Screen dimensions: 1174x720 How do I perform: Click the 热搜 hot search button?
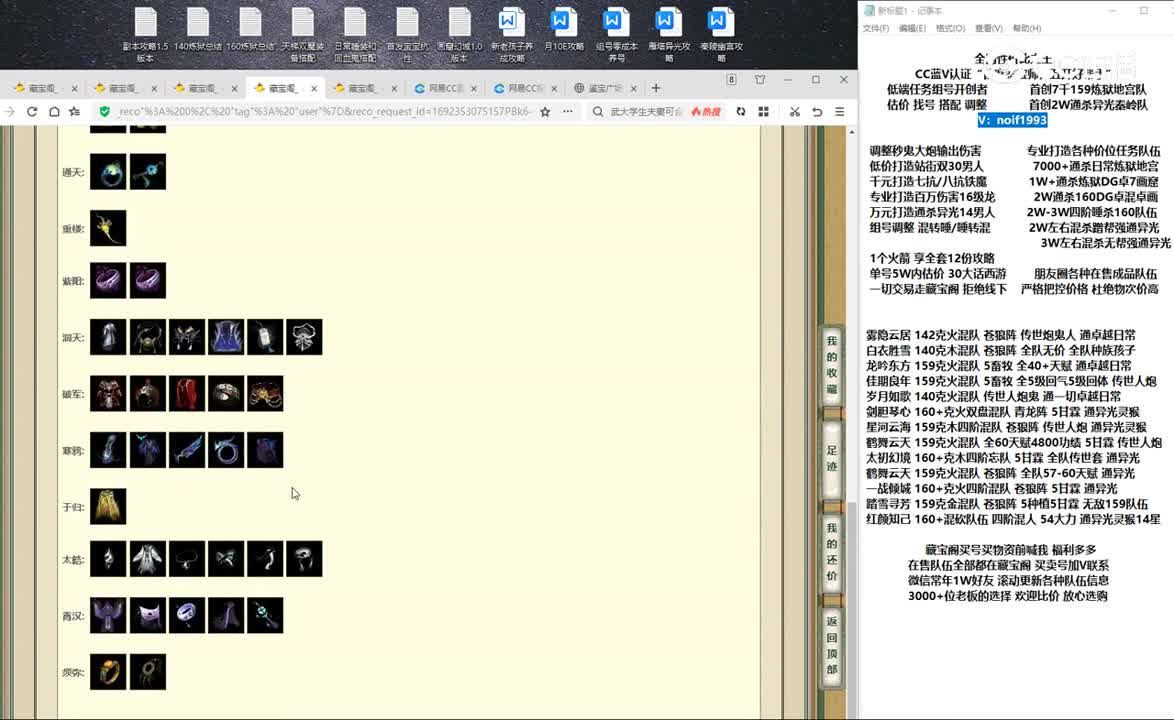click(x=706, y=112)
